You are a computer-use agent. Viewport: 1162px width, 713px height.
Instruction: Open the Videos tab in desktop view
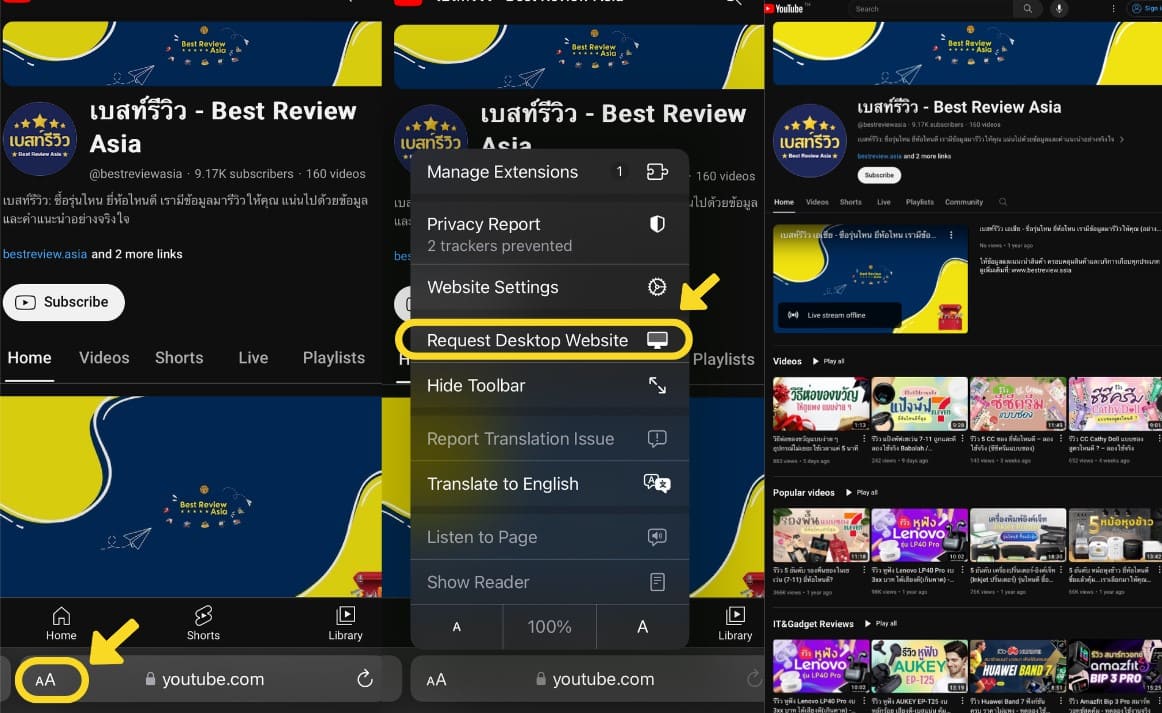817,202
